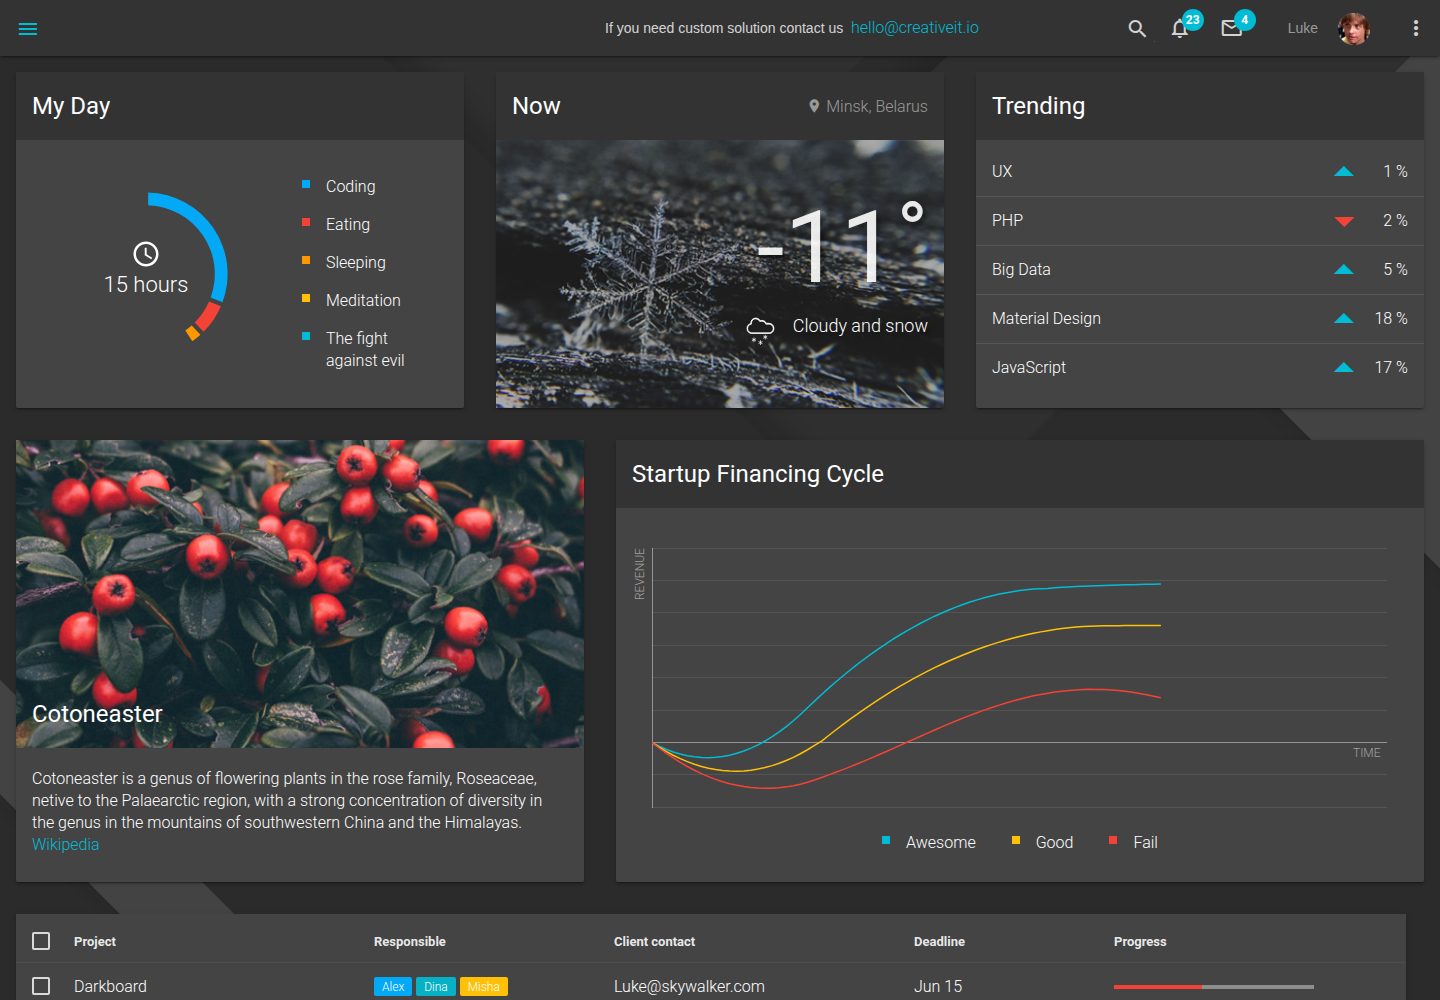
Task: Click the up arrow for JavaScript
Action: click(1344, 368)
